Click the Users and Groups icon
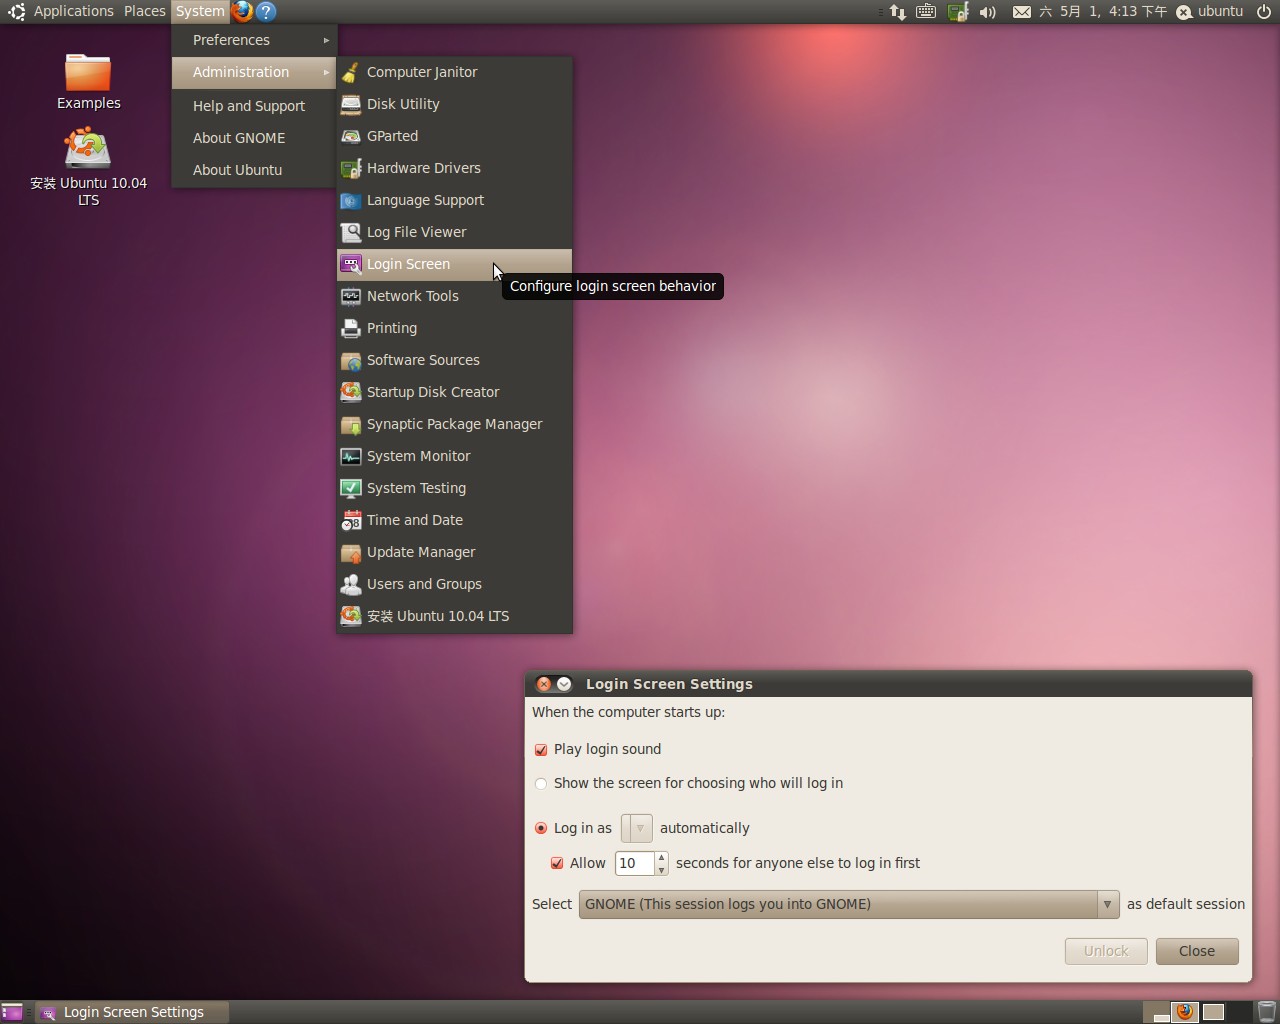The width and height of the screenshot is (1280, 1024). [x=350, y=584]
